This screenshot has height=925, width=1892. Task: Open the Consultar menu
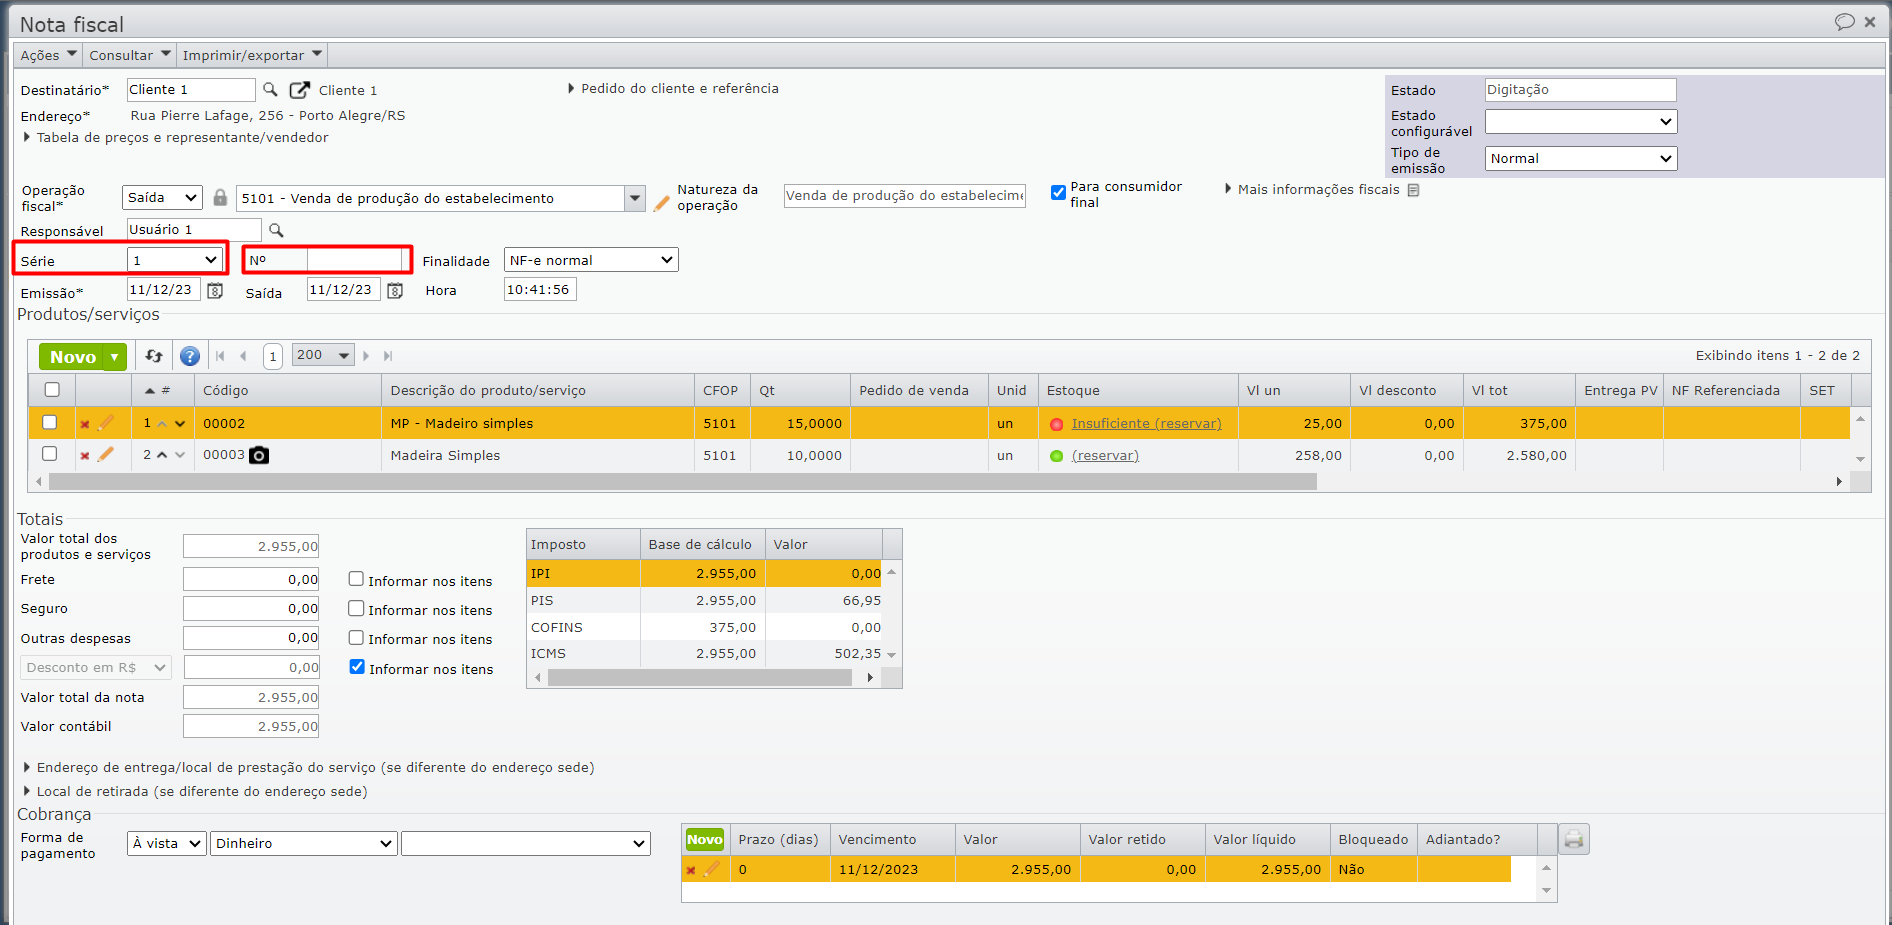(x=130, y=55)
